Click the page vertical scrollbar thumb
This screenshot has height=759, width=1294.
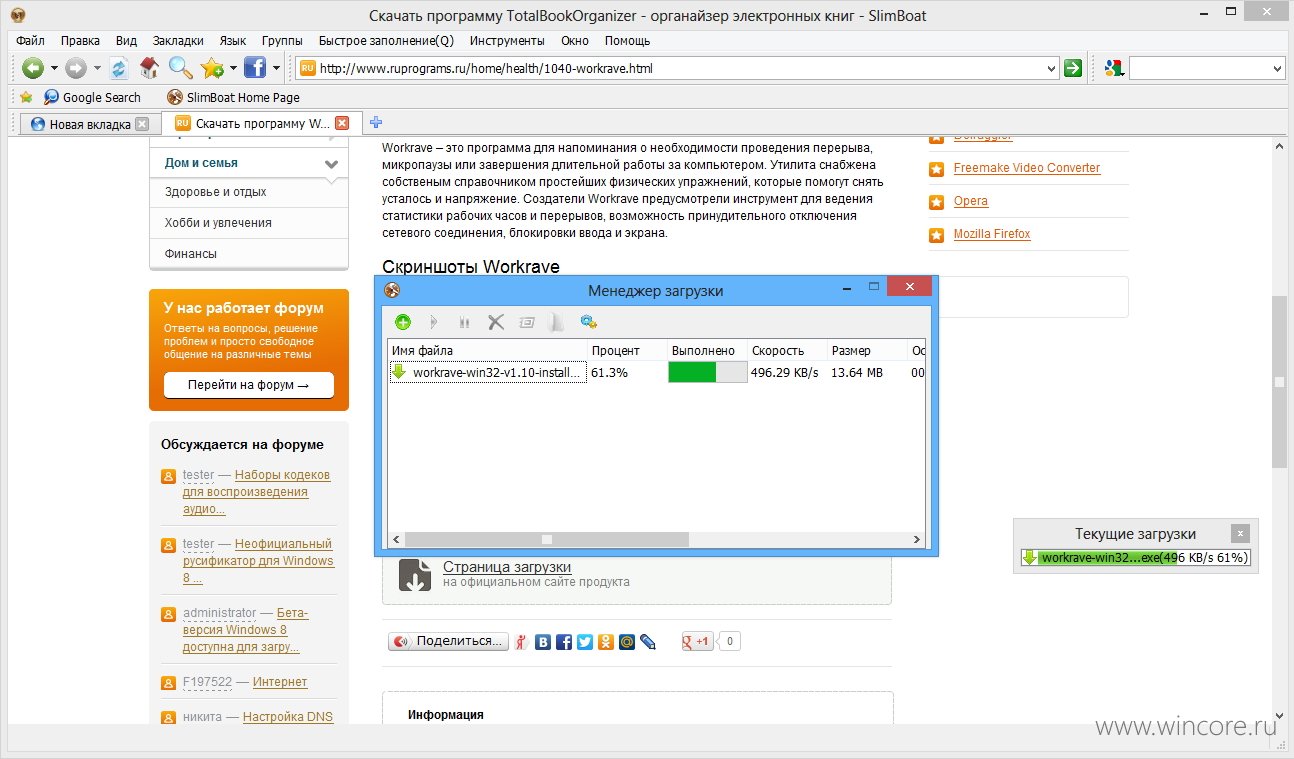1279,382
